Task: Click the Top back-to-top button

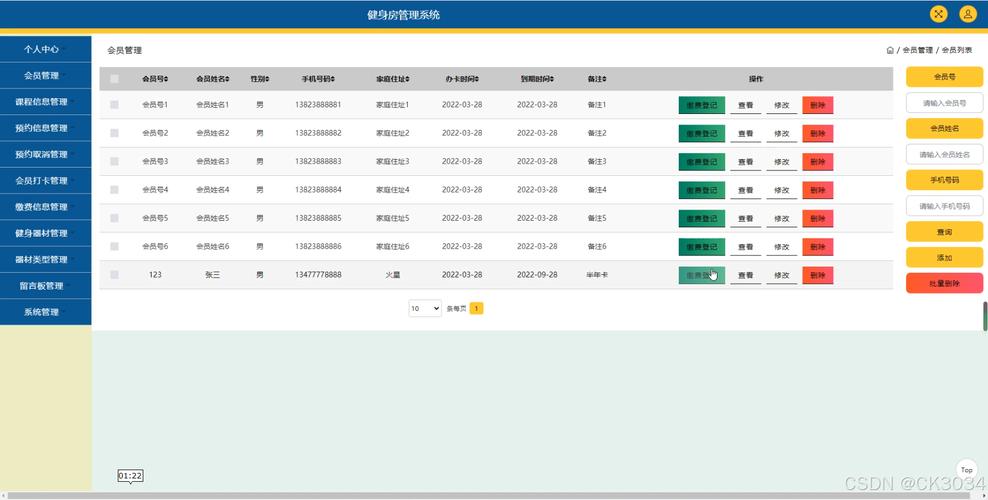Action: tap(967, 470)
